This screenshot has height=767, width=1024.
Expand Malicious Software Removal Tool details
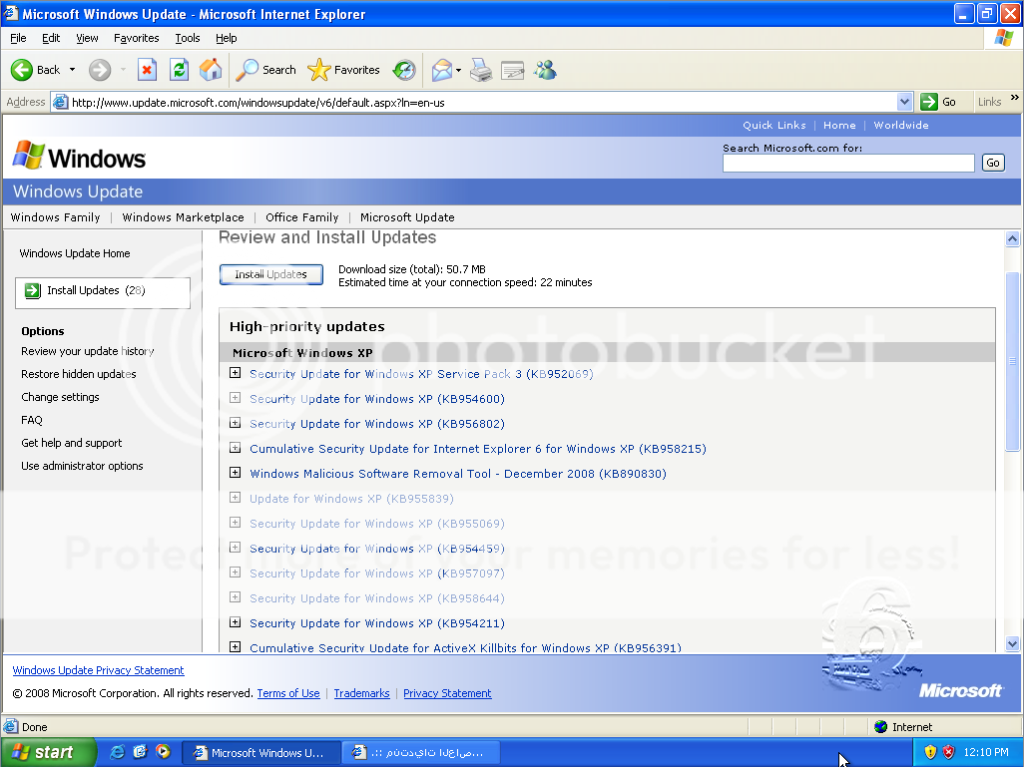click(x=235, y=472)
